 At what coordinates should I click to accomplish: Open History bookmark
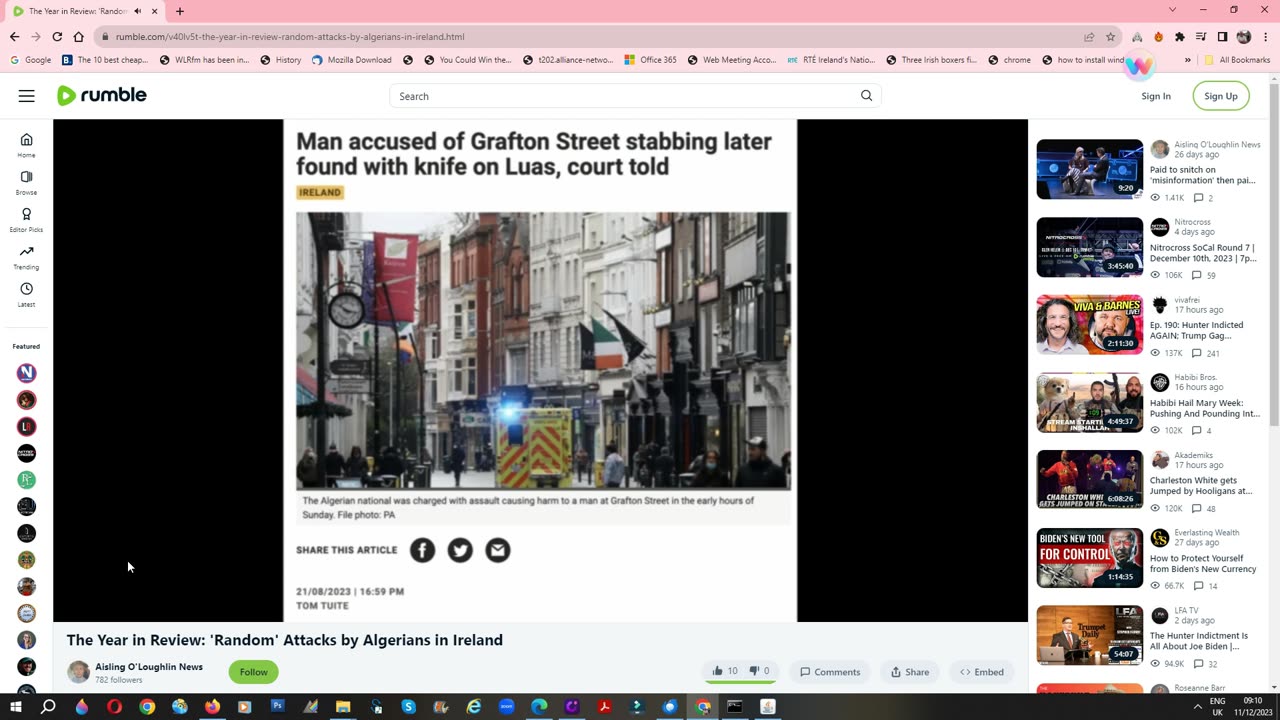280,60
